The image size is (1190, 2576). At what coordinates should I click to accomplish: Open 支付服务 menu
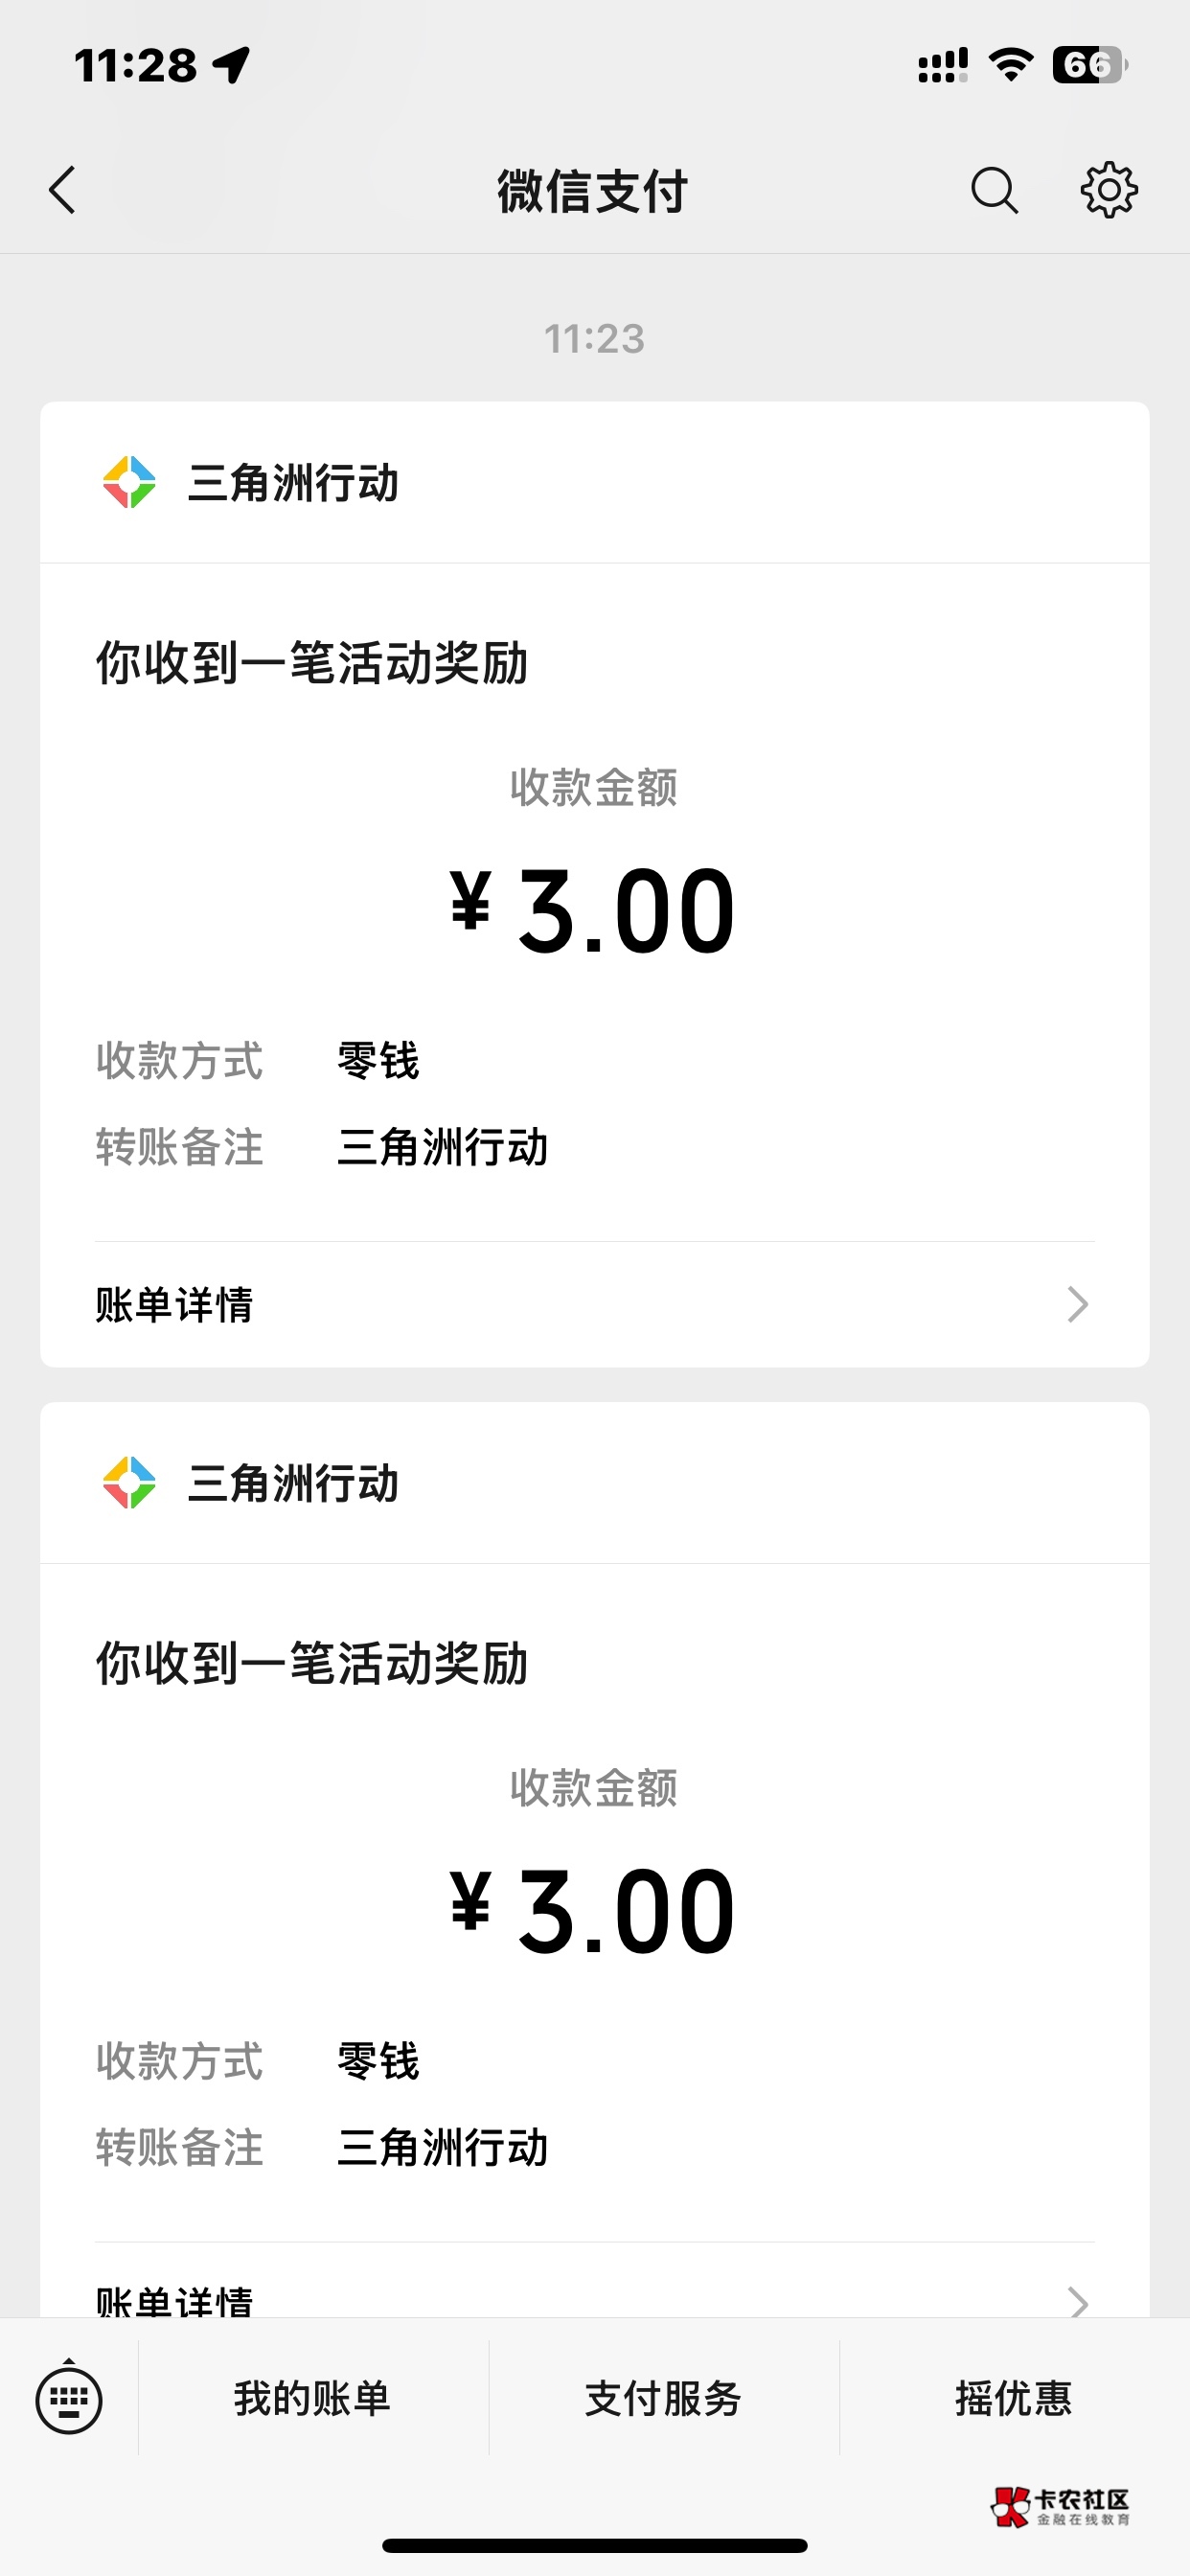(x=663, y=2398)
